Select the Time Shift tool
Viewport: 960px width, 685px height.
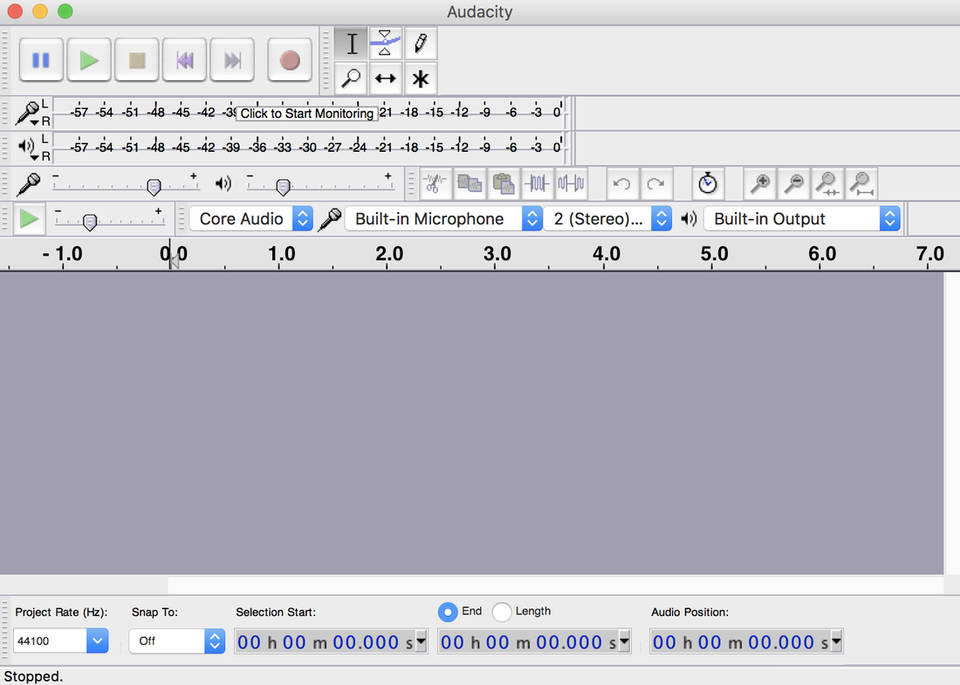click(385, 78)
